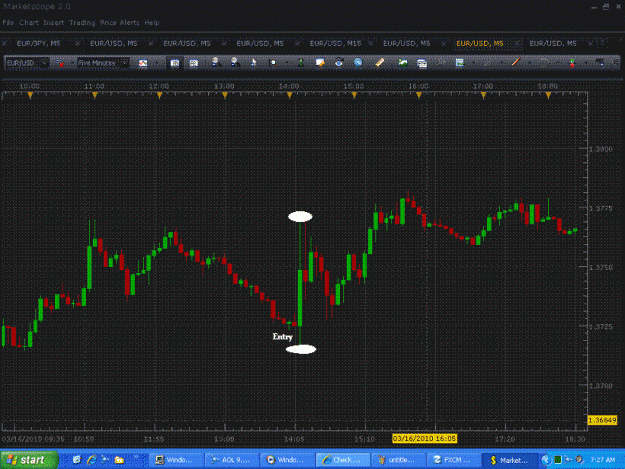The height and width of the screenshot is (469, 625).
Task: Select the grey line drawing tool
Action: pyautogui.click(x=487, y=63)
